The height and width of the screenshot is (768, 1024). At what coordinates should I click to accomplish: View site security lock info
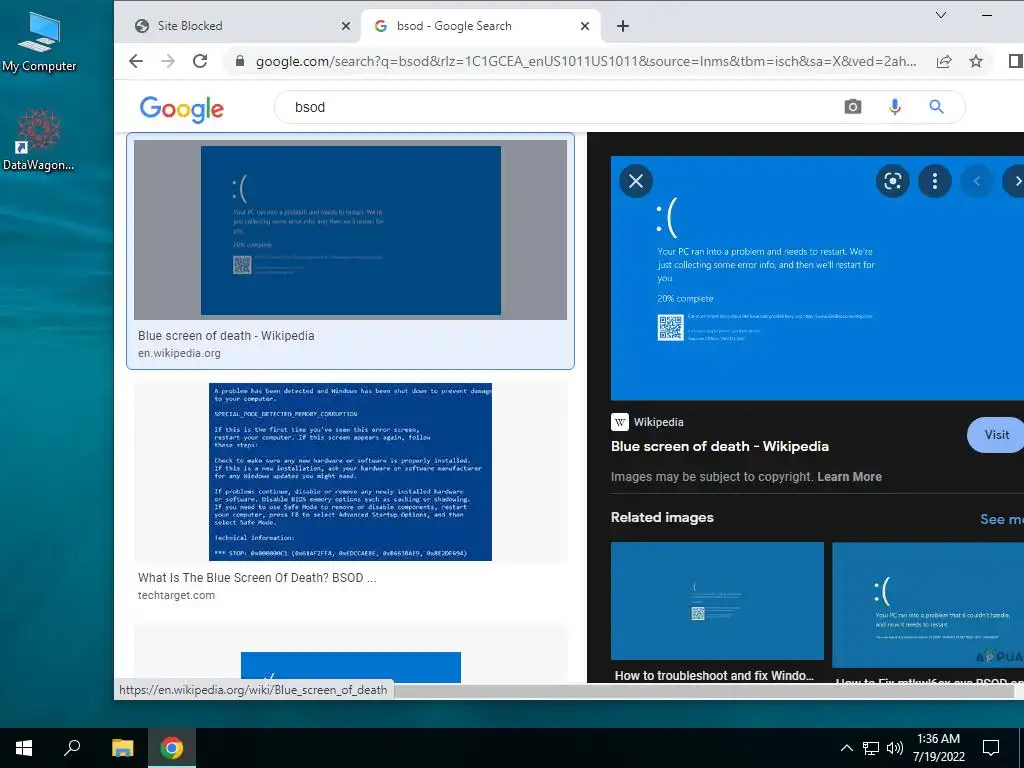(240, 61)
